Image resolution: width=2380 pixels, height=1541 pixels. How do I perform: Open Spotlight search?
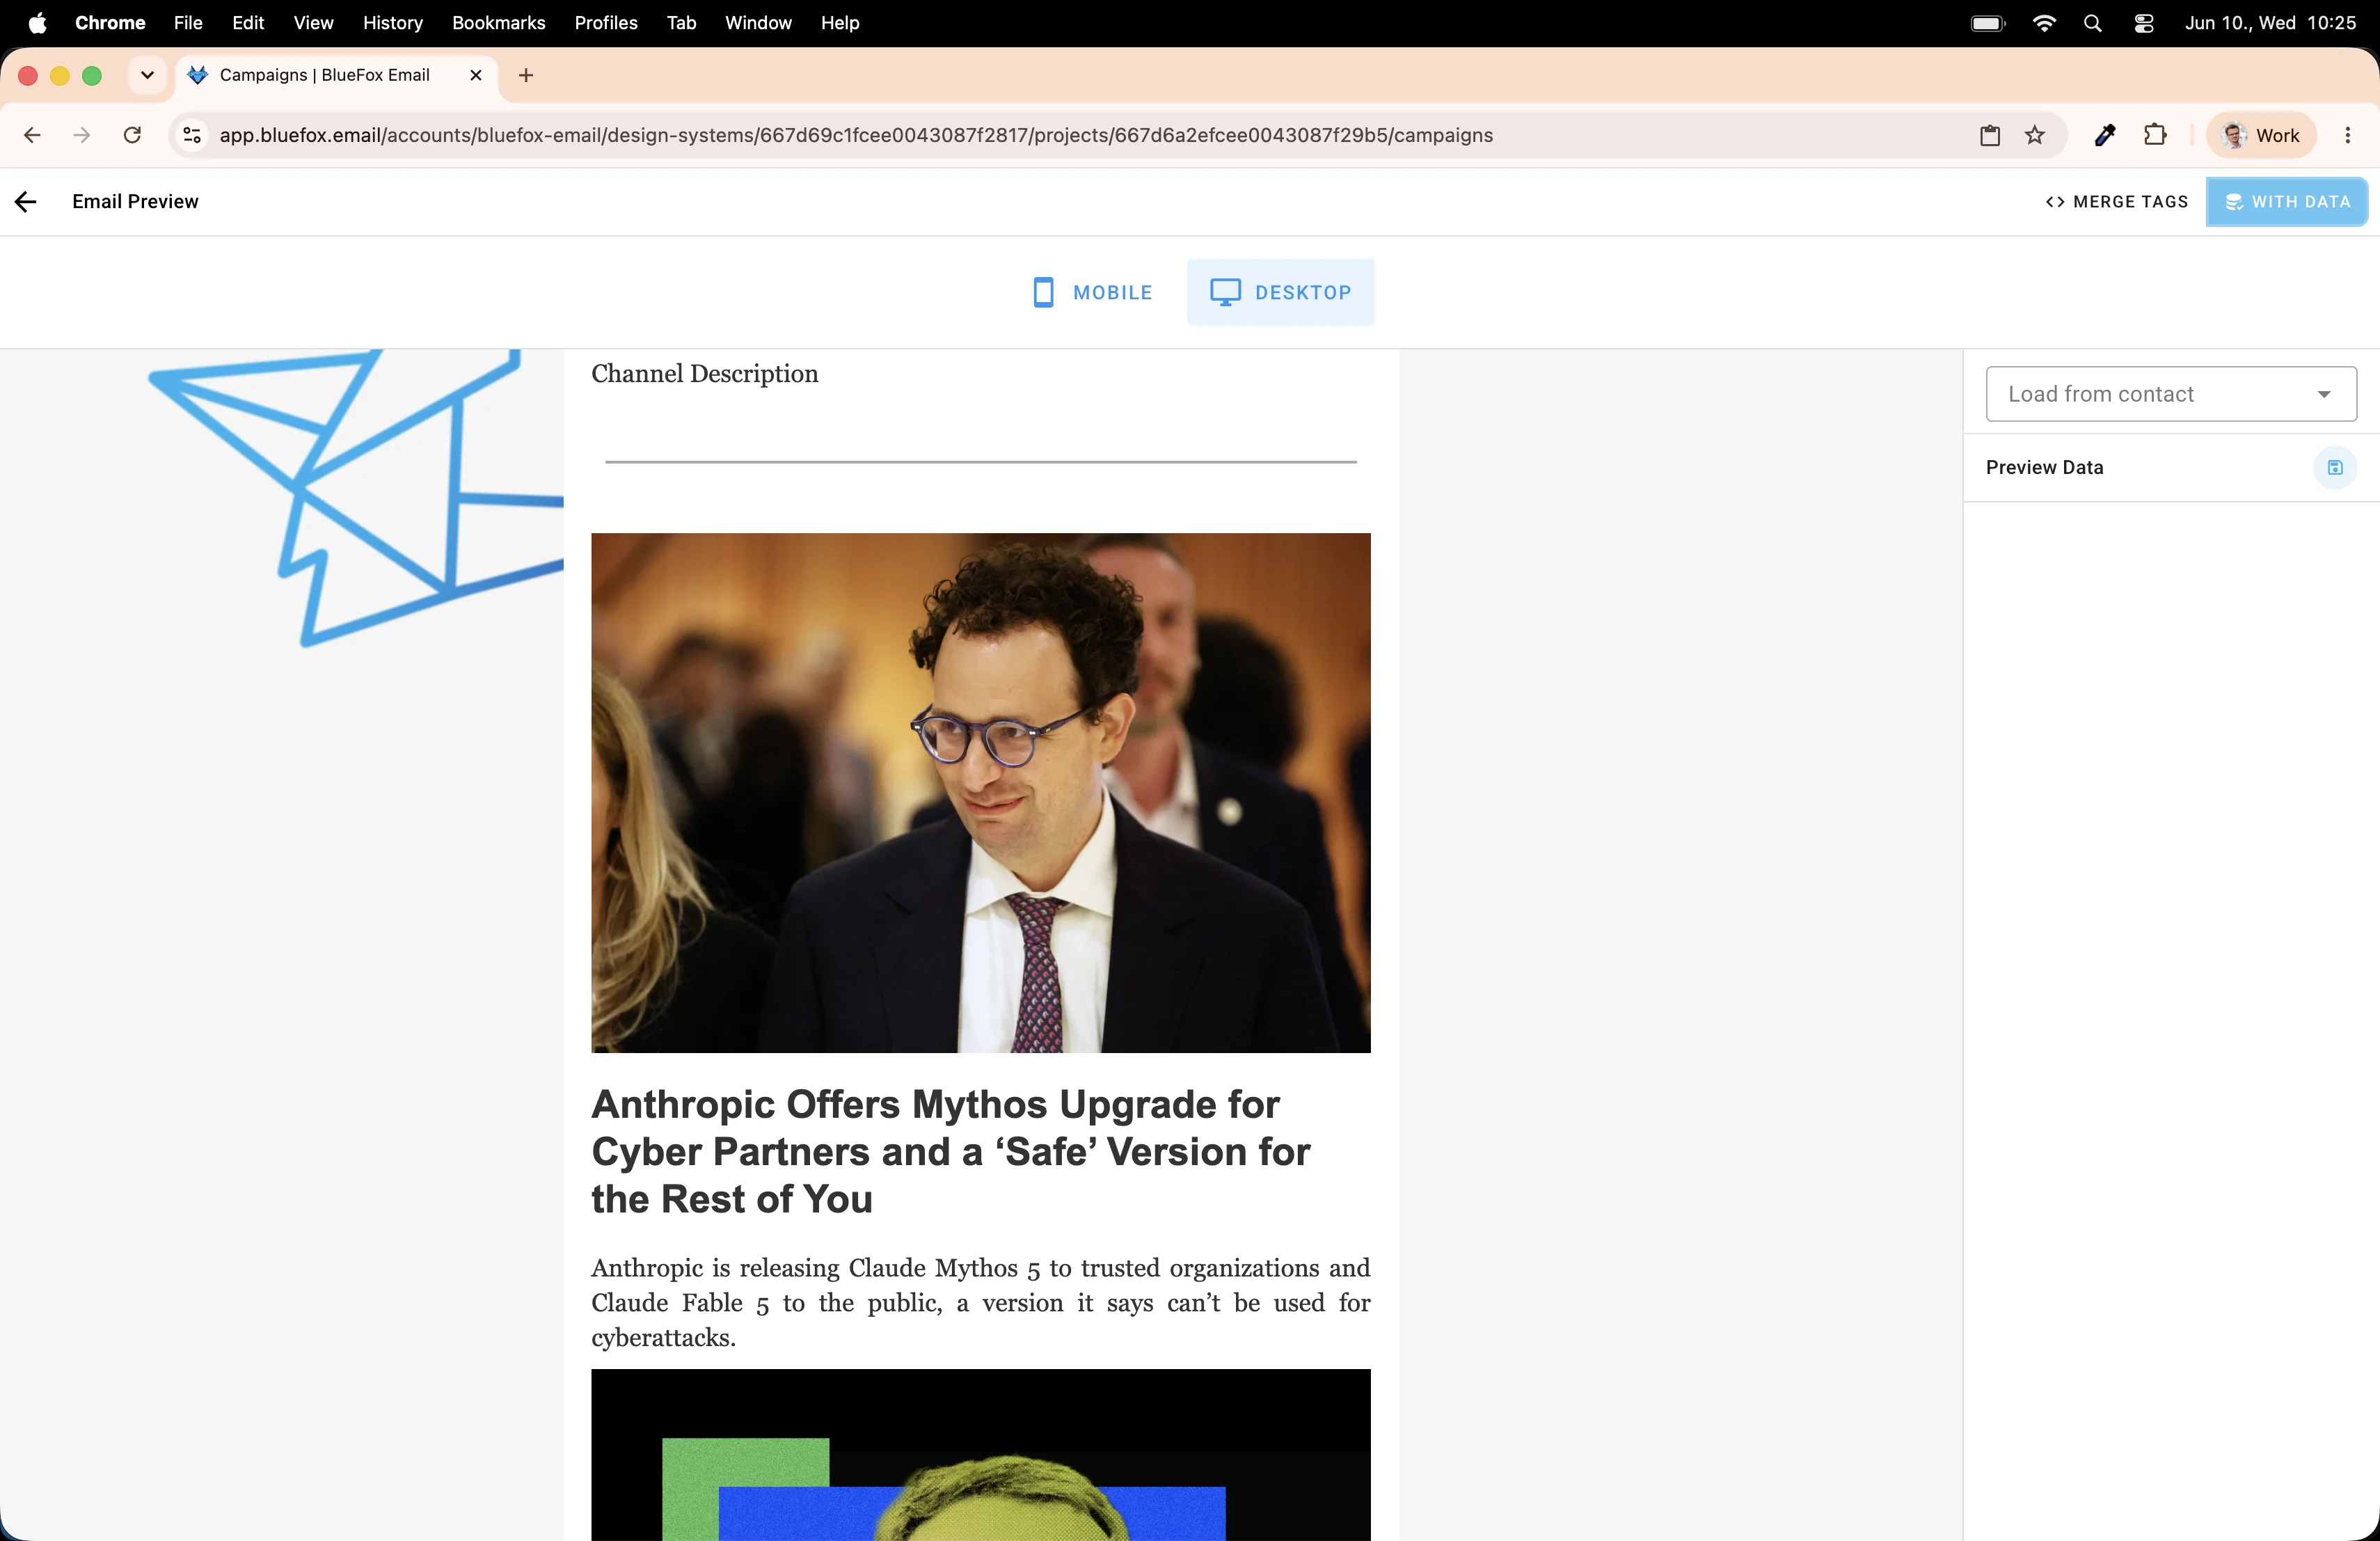[x=2093, y=22]
